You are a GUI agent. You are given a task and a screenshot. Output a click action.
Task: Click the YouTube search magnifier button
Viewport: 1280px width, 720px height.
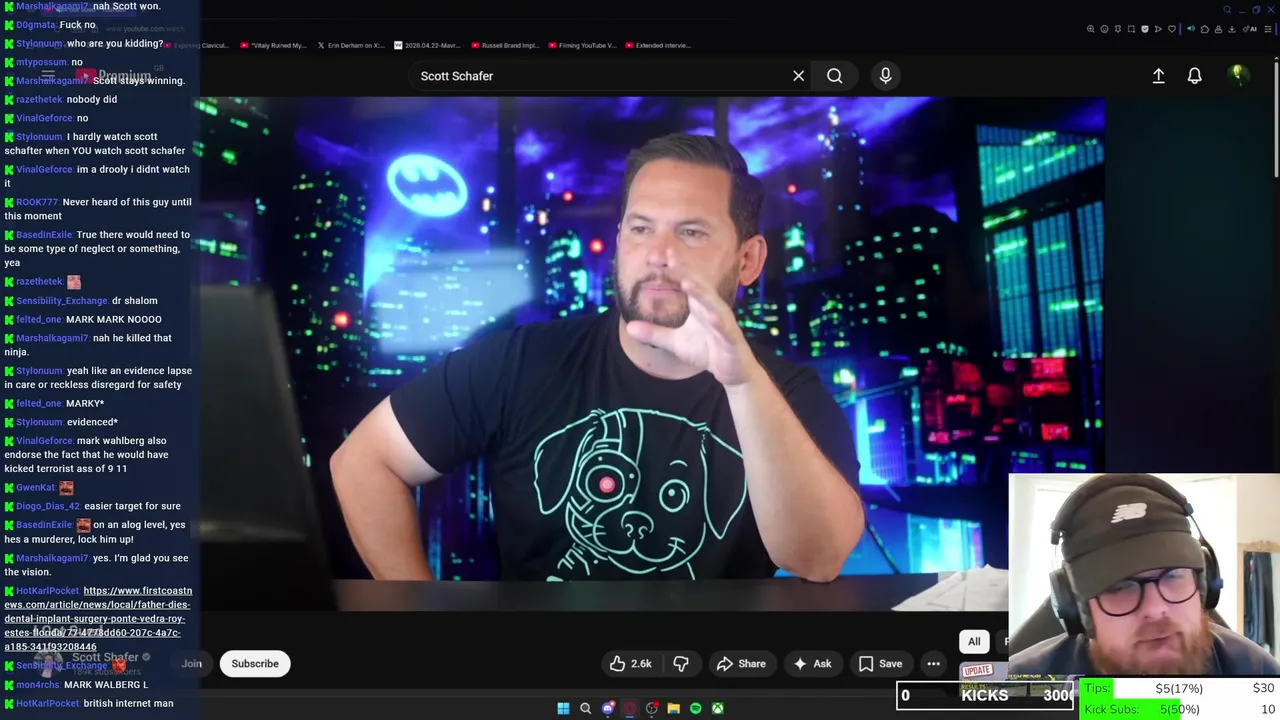(834, 76)
